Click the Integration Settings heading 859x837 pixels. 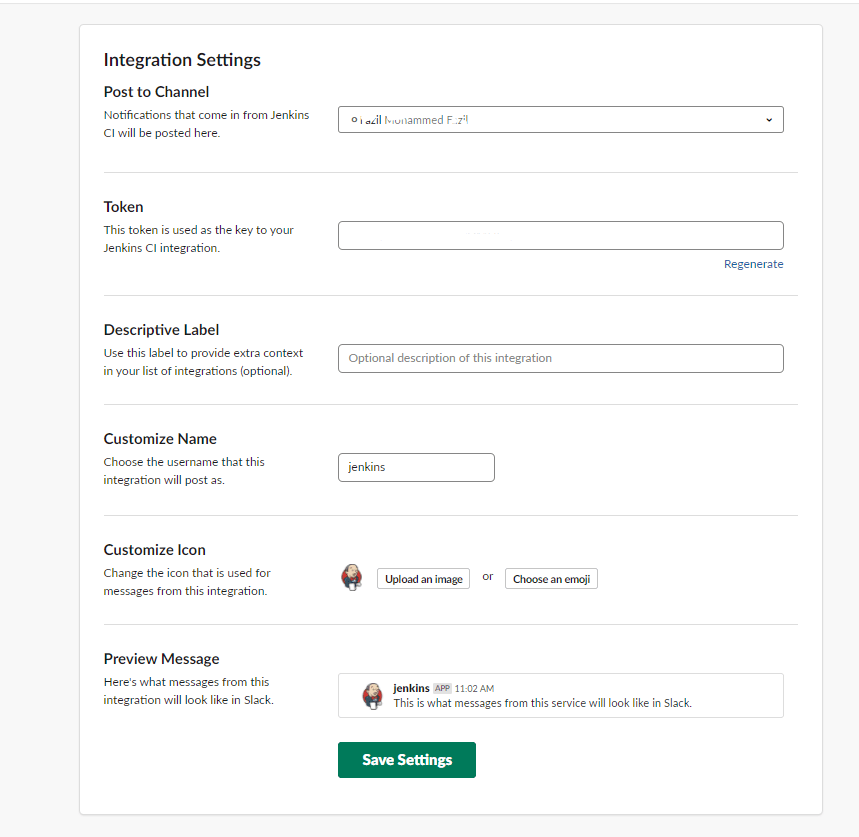click(x=182, y=60)
